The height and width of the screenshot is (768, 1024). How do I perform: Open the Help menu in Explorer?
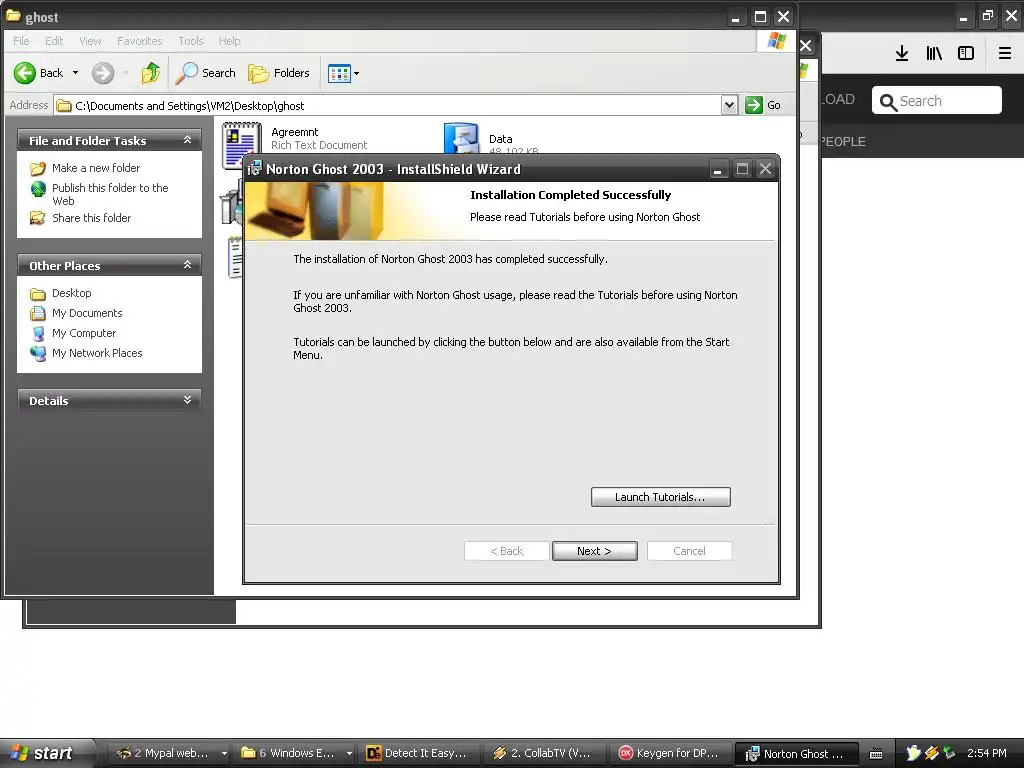[x=229, y=41]
